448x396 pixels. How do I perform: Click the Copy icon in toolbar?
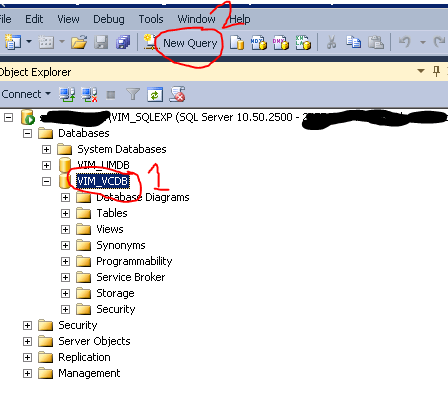353,42
